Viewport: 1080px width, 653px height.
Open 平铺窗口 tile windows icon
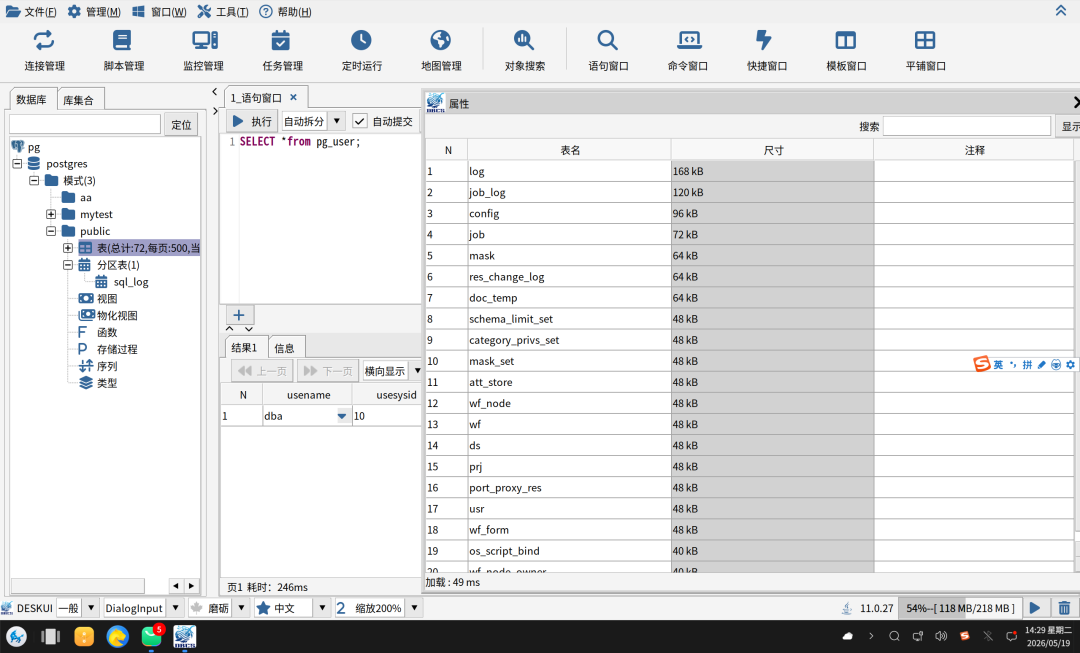(x=925, y=40)
